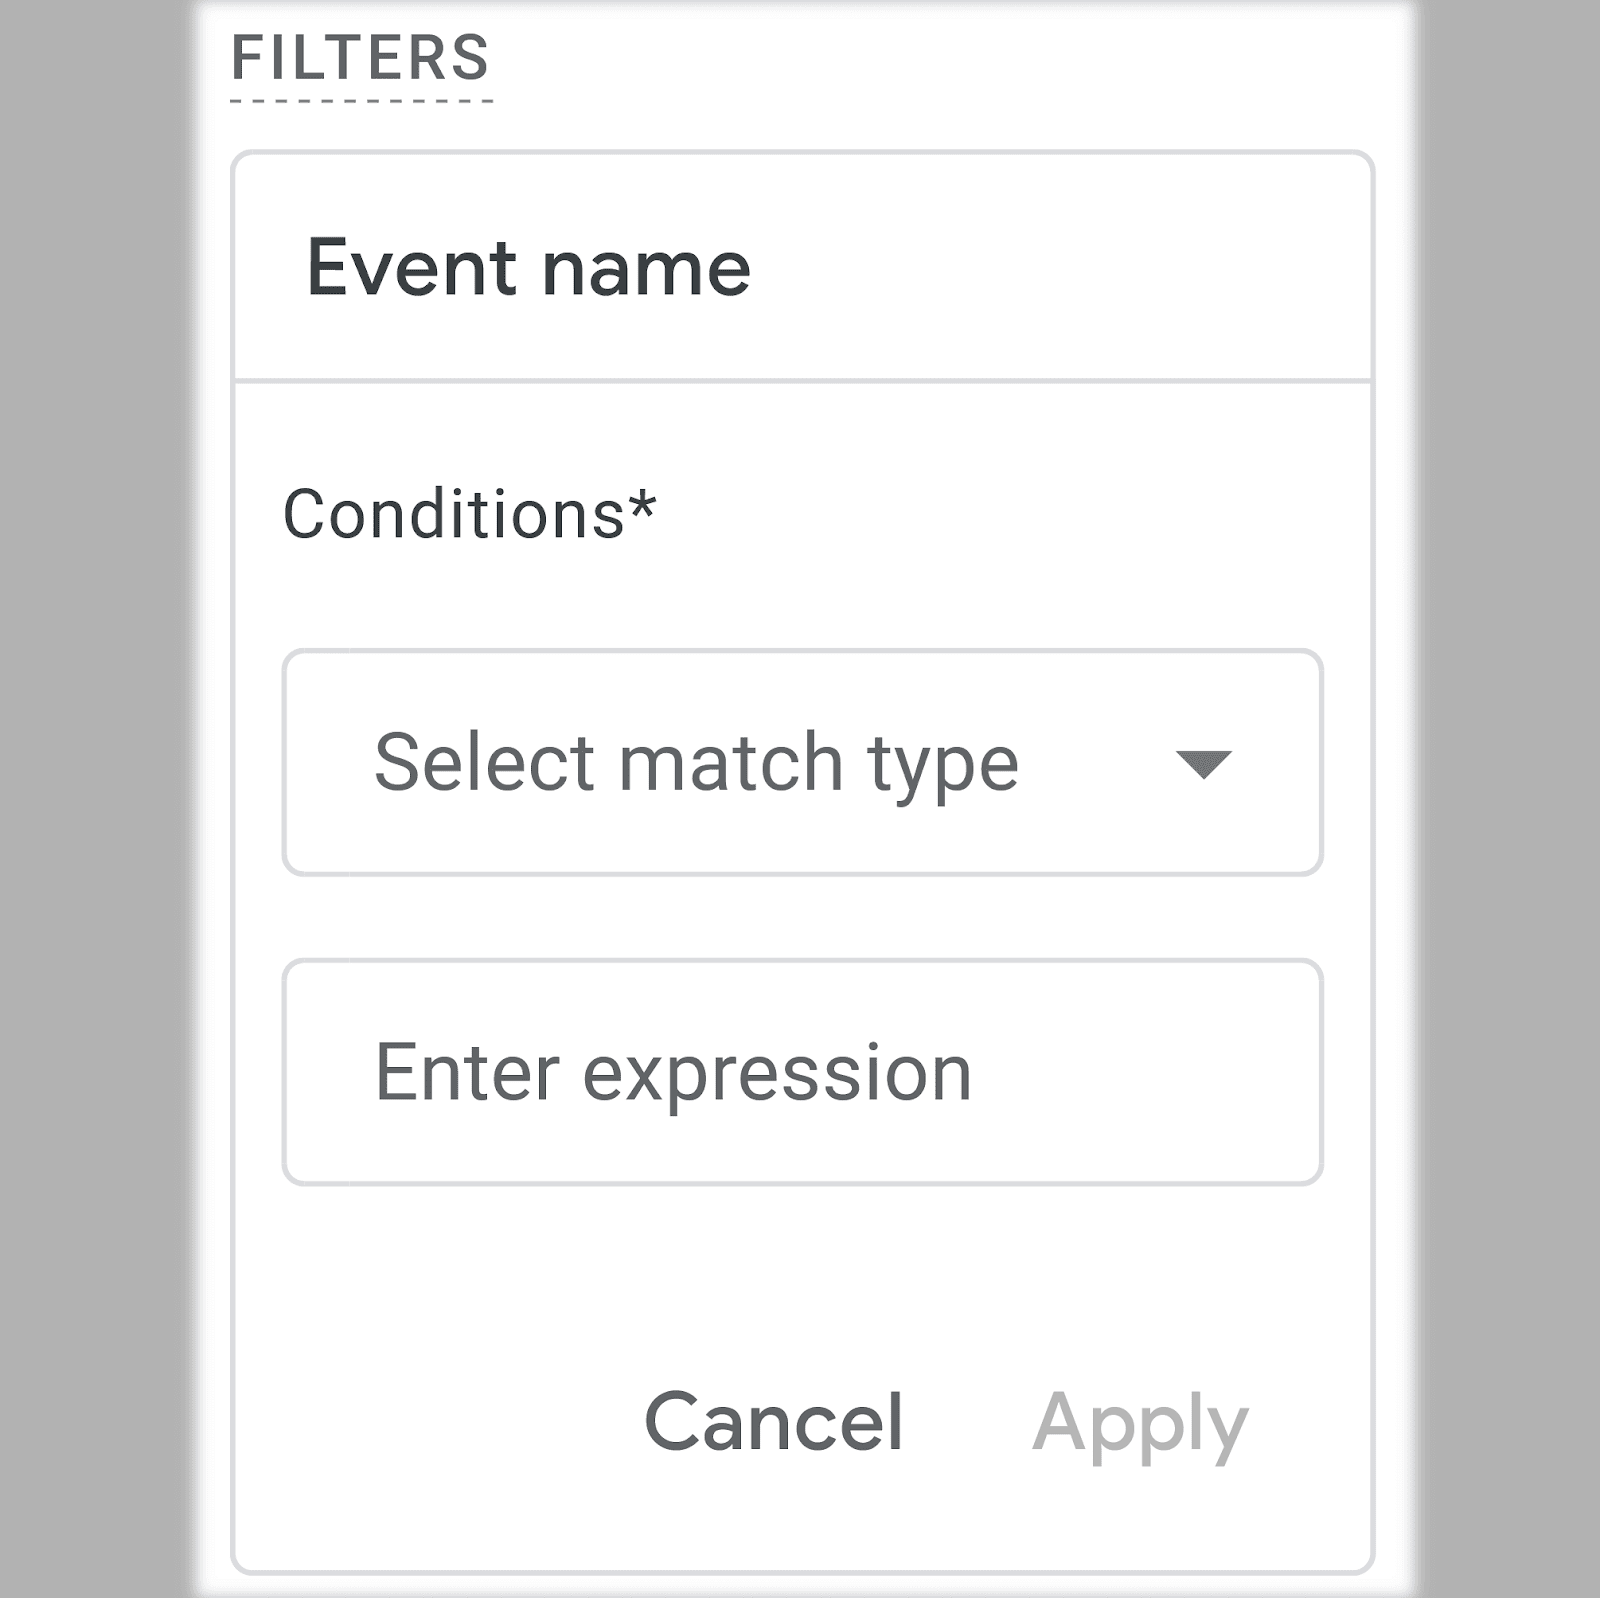Click Apply to save the filter
Image resolution: width=1600 pixels, height=1598 pixels.
1142,1423
